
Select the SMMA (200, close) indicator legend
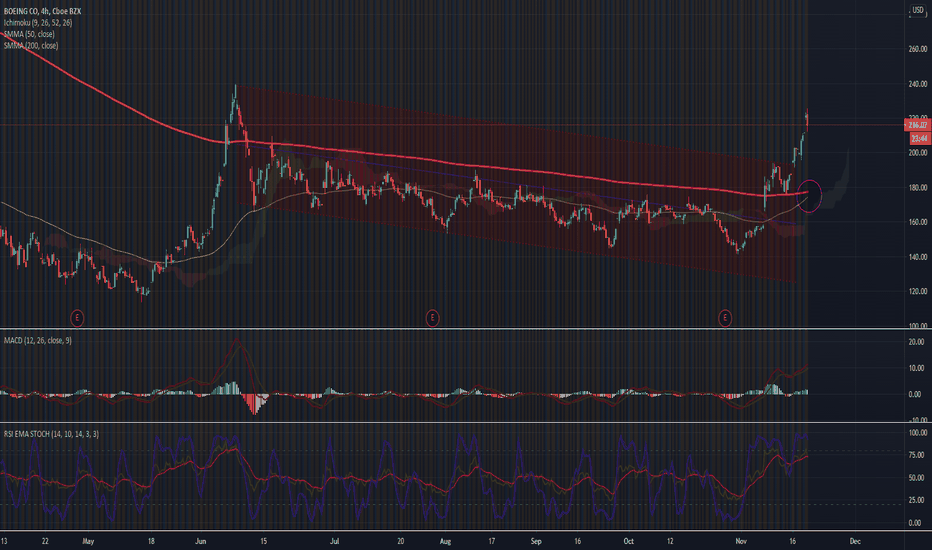click(31, 45)
